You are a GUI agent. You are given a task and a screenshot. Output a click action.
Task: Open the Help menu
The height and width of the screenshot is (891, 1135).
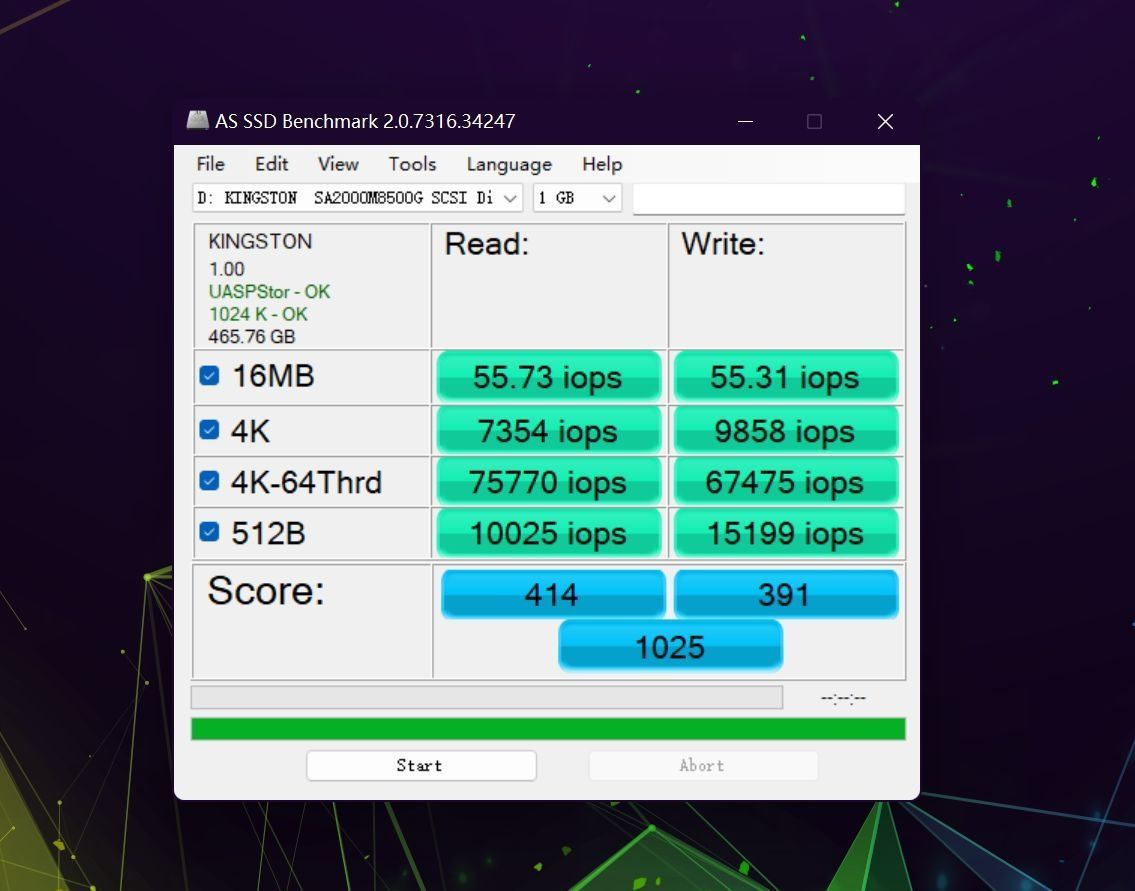(602, 164)
